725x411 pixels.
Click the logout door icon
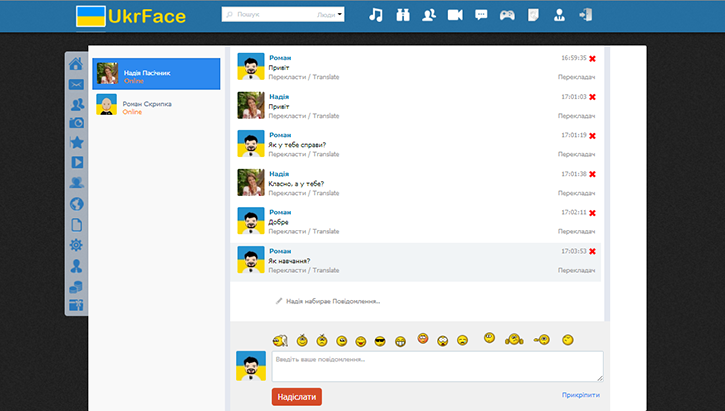coord(585,15)
